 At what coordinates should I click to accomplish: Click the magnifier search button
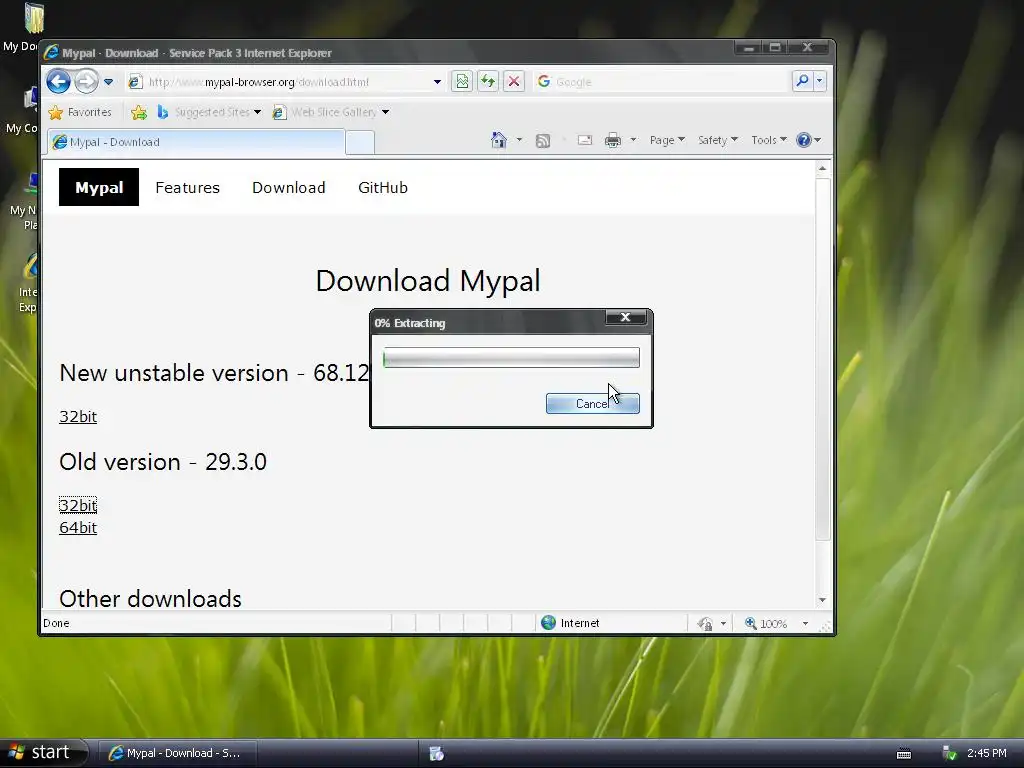point(802,81)
